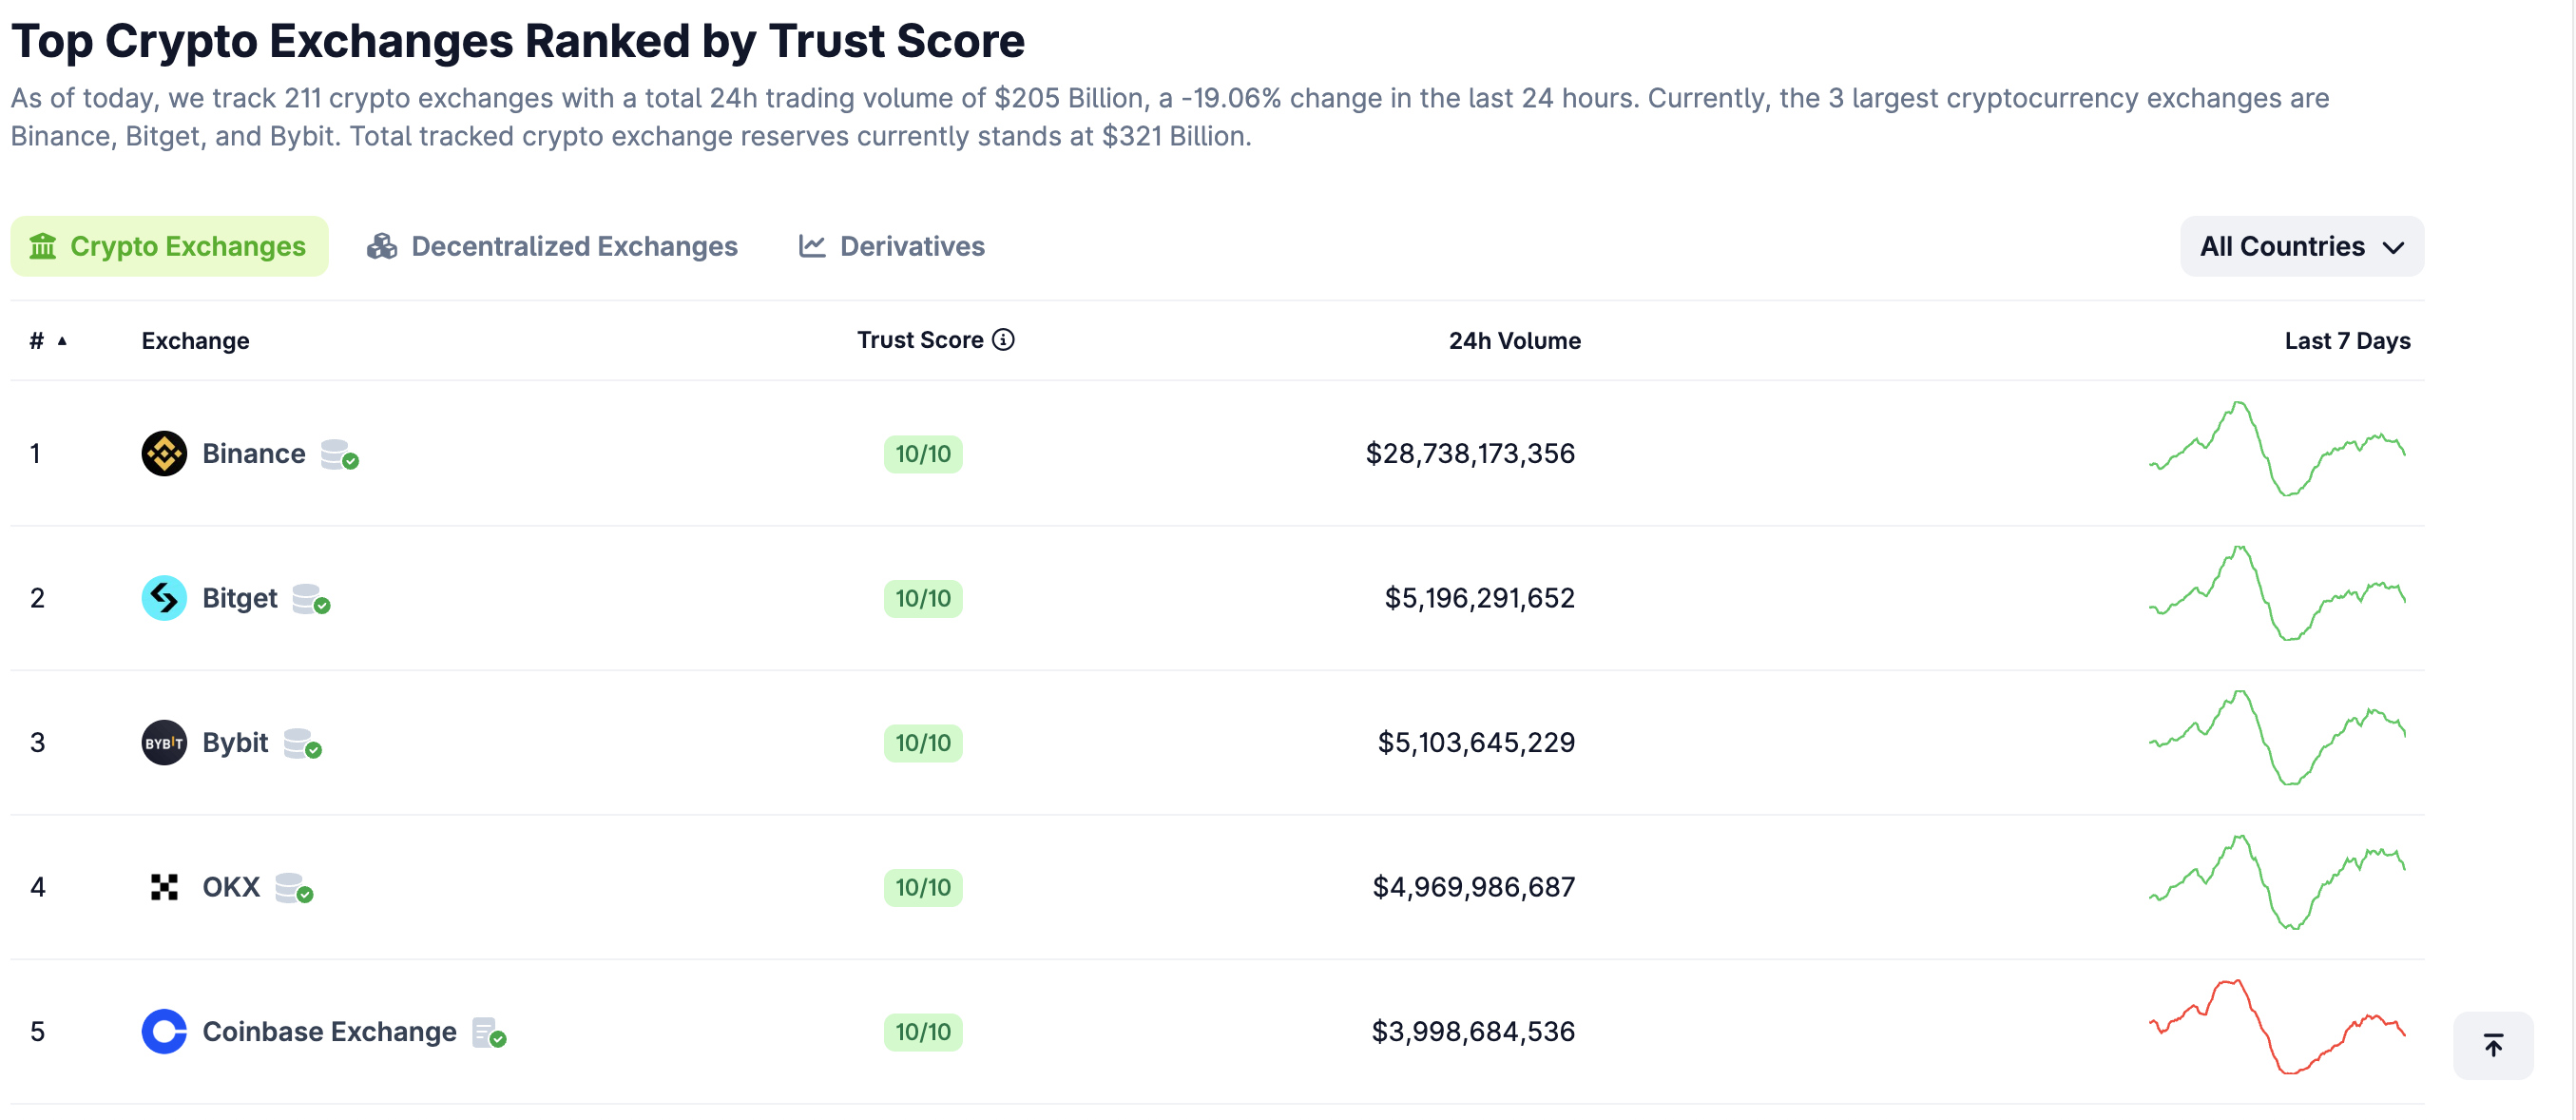Click the Decentralized Exchanges icon
This screenshot has width=2576, height=1120.
point(383,246)
